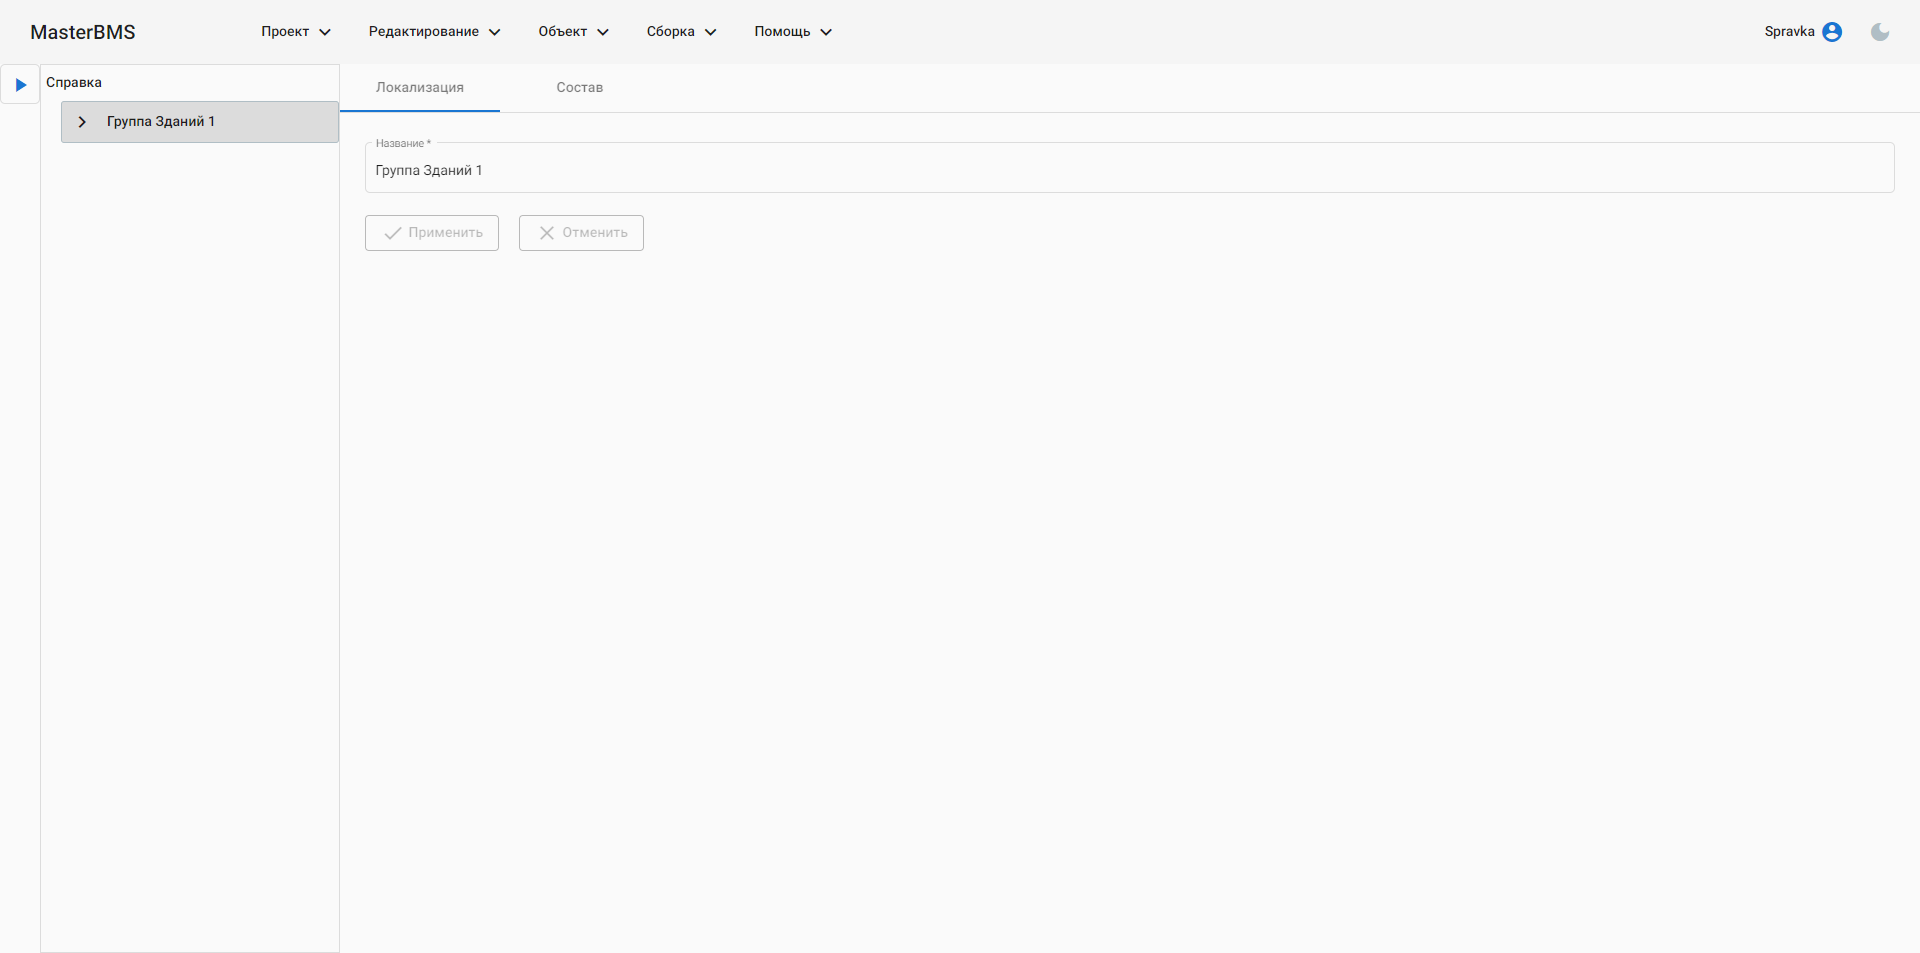Image resolution: width=1920 pixels, height=953 pixels.
Task: Click the chevron next to Помощь
Action: (826, 32)
